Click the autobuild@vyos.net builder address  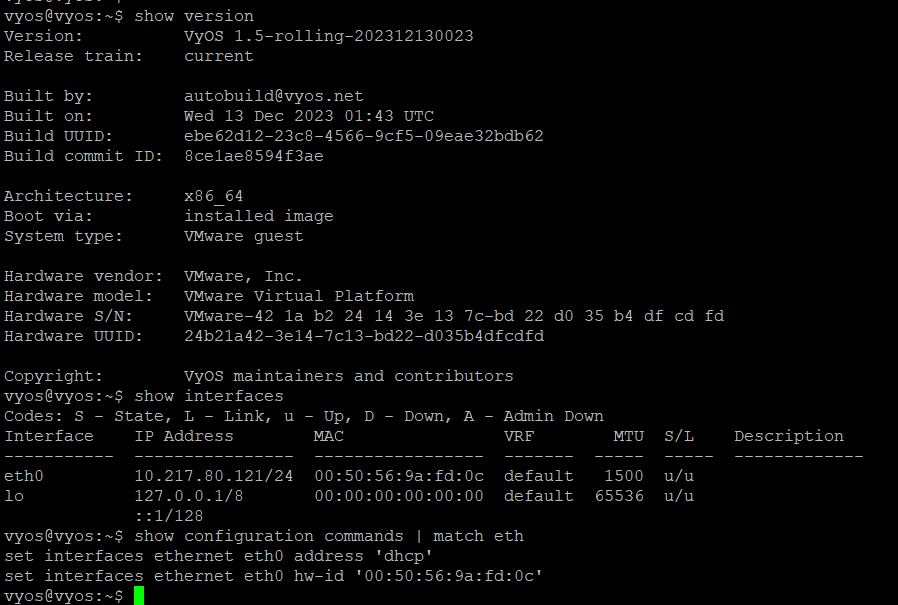pos(273,96)
